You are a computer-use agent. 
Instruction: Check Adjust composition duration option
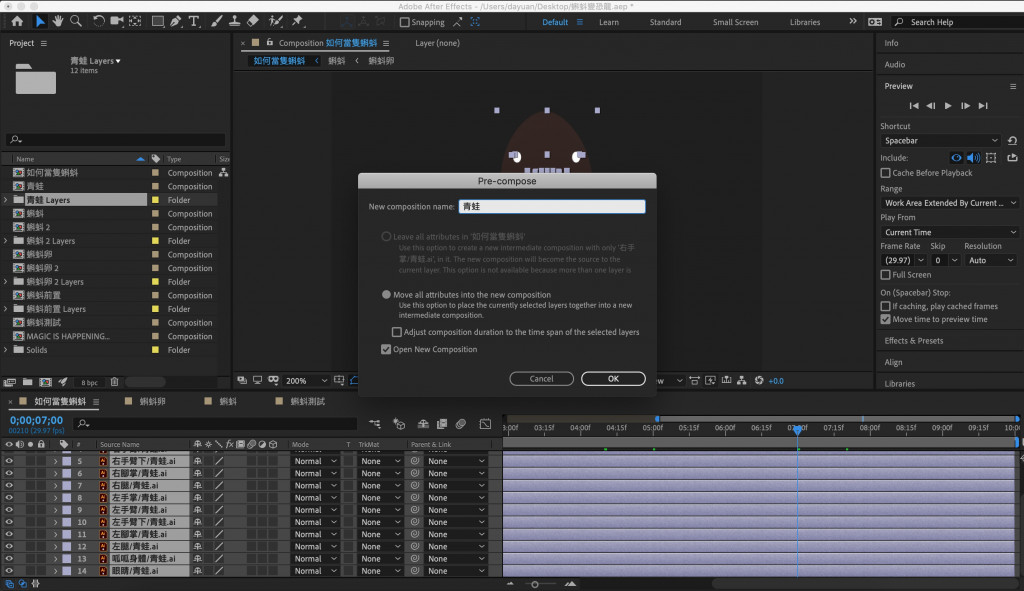coord(396,332)
